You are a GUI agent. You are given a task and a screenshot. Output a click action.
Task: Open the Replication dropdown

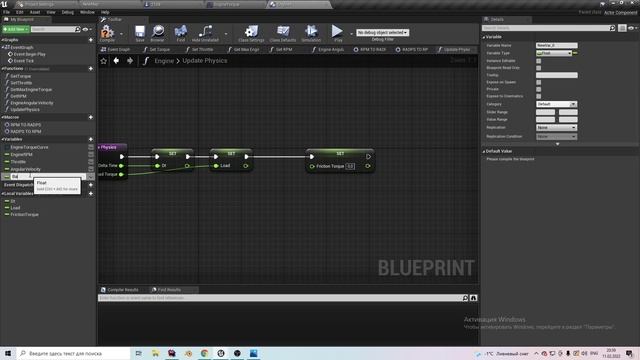[556, 128]
